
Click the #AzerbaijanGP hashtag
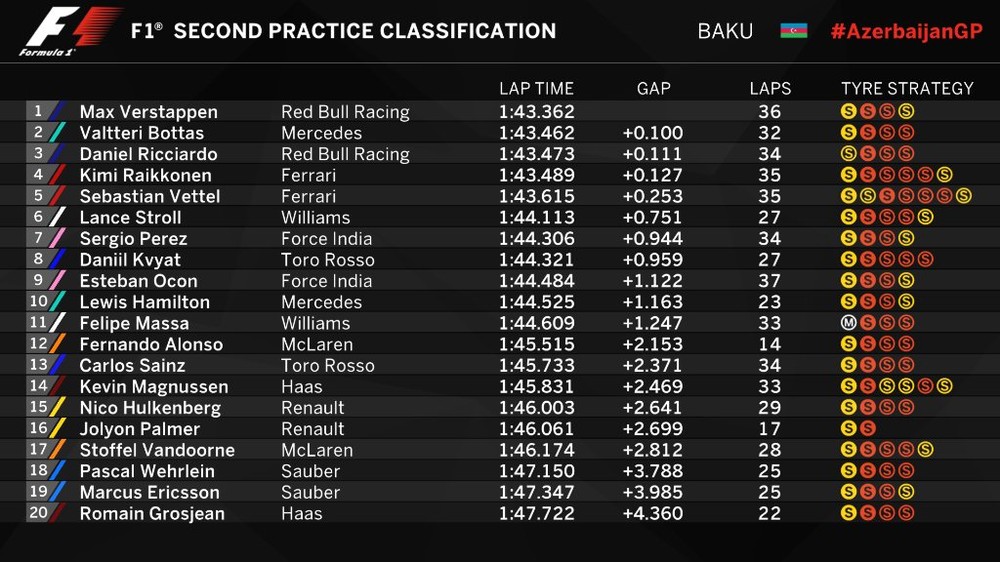pos(906,31)
